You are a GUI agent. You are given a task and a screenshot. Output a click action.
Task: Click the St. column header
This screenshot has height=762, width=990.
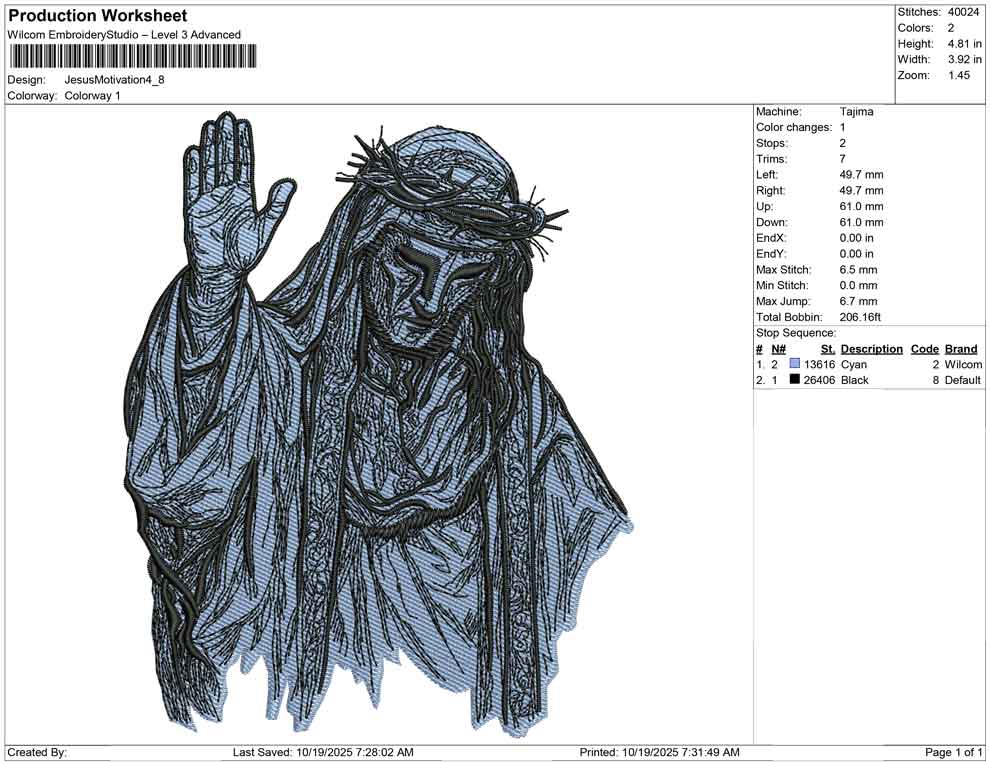click(827, 349)
